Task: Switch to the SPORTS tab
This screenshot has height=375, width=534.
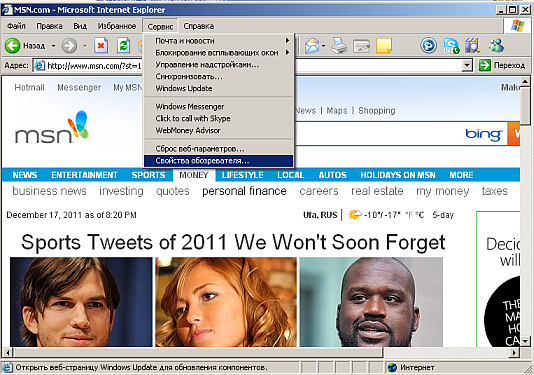Action: (x=148, y=175)
